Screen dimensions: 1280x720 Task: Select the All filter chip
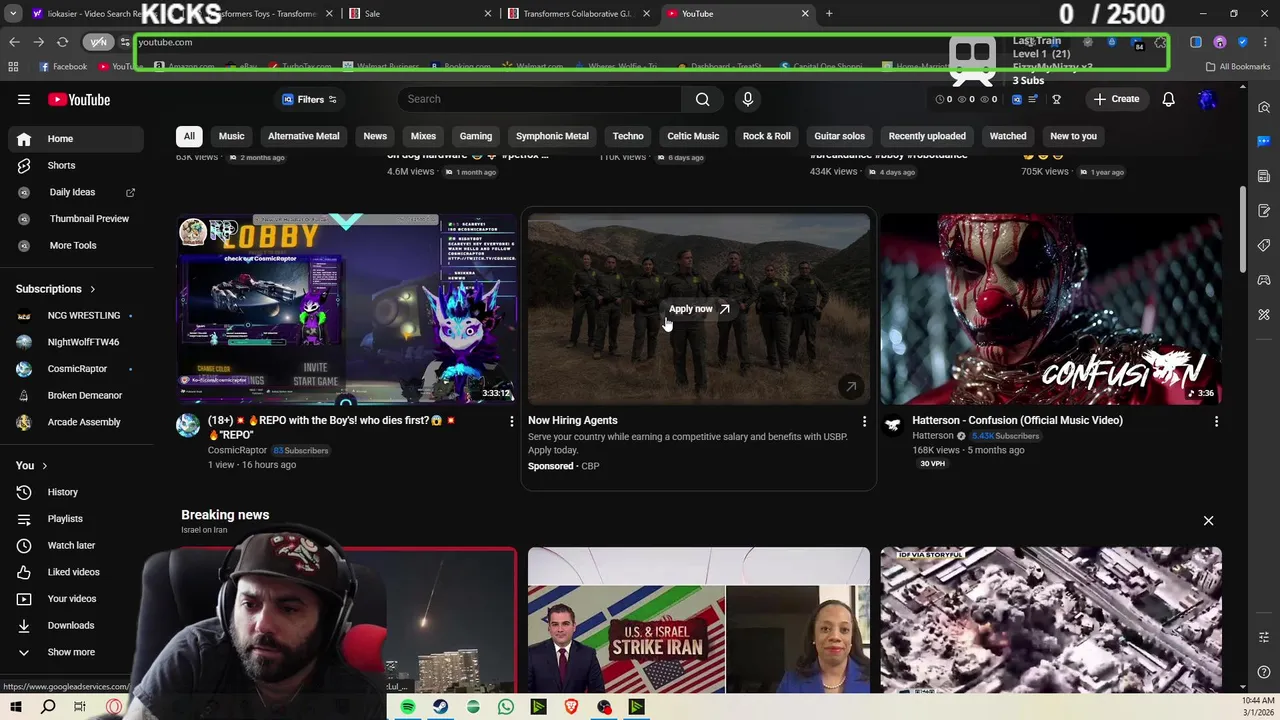(189, 136)
